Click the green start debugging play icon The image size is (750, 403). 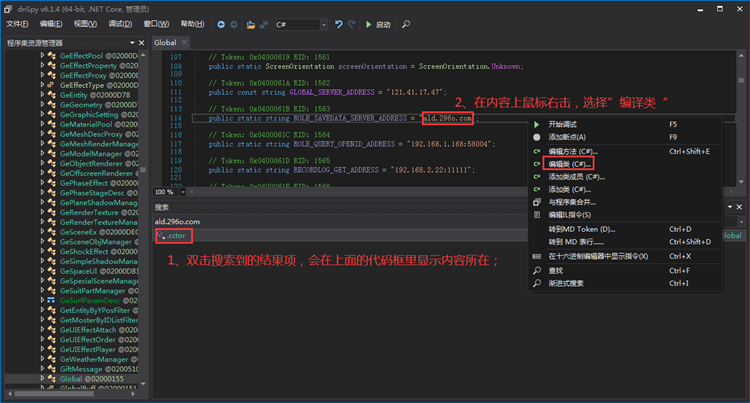(x=369, y=24)
